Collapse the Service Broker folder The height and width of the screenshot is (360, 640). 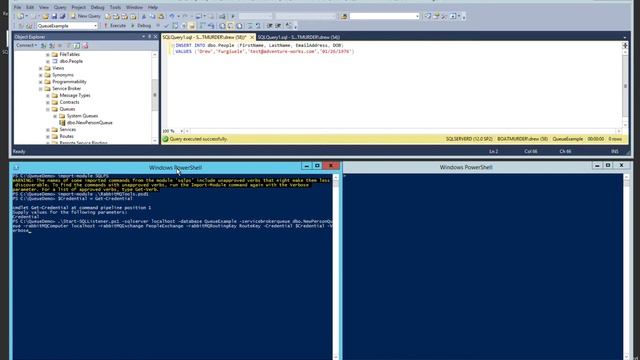coord(40,89)
